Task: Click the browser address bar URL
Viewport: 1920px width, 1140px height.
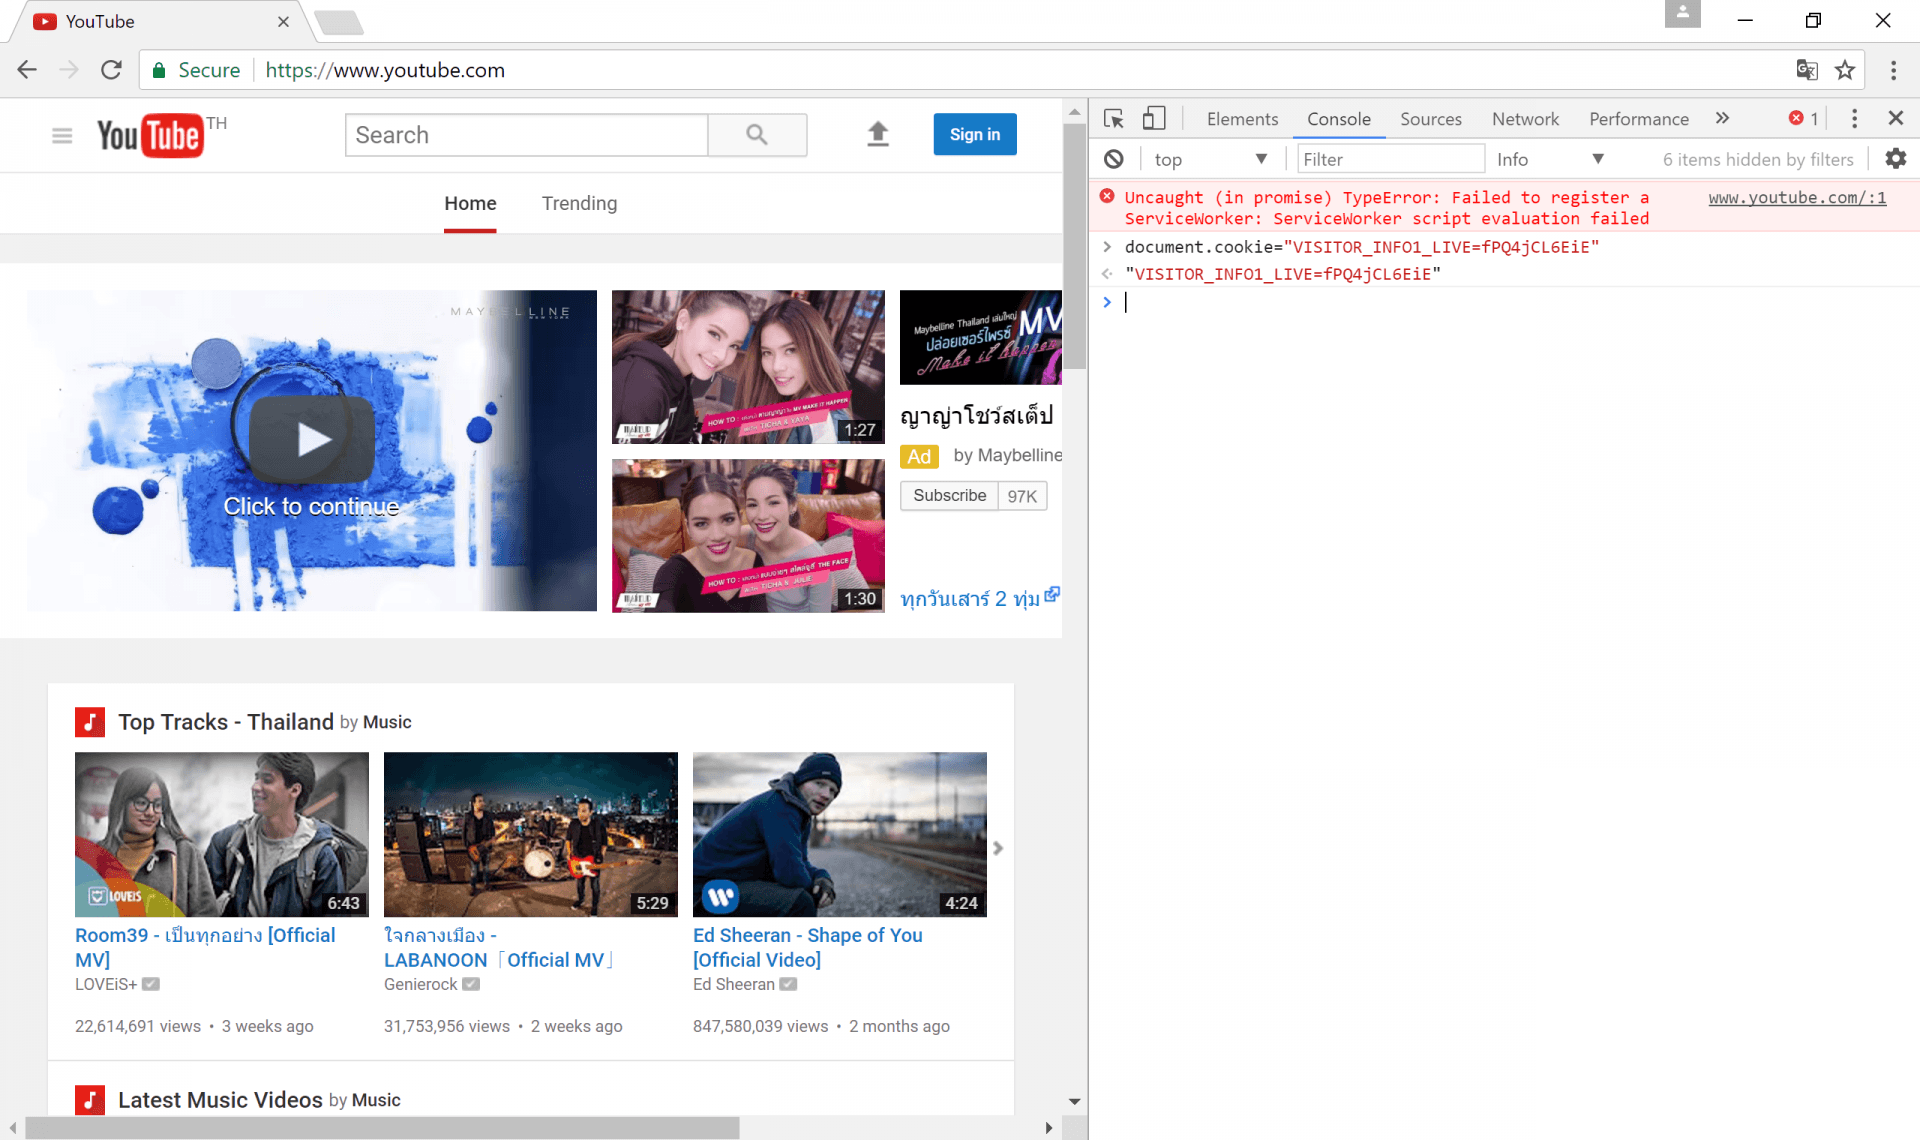Action: 385,70
